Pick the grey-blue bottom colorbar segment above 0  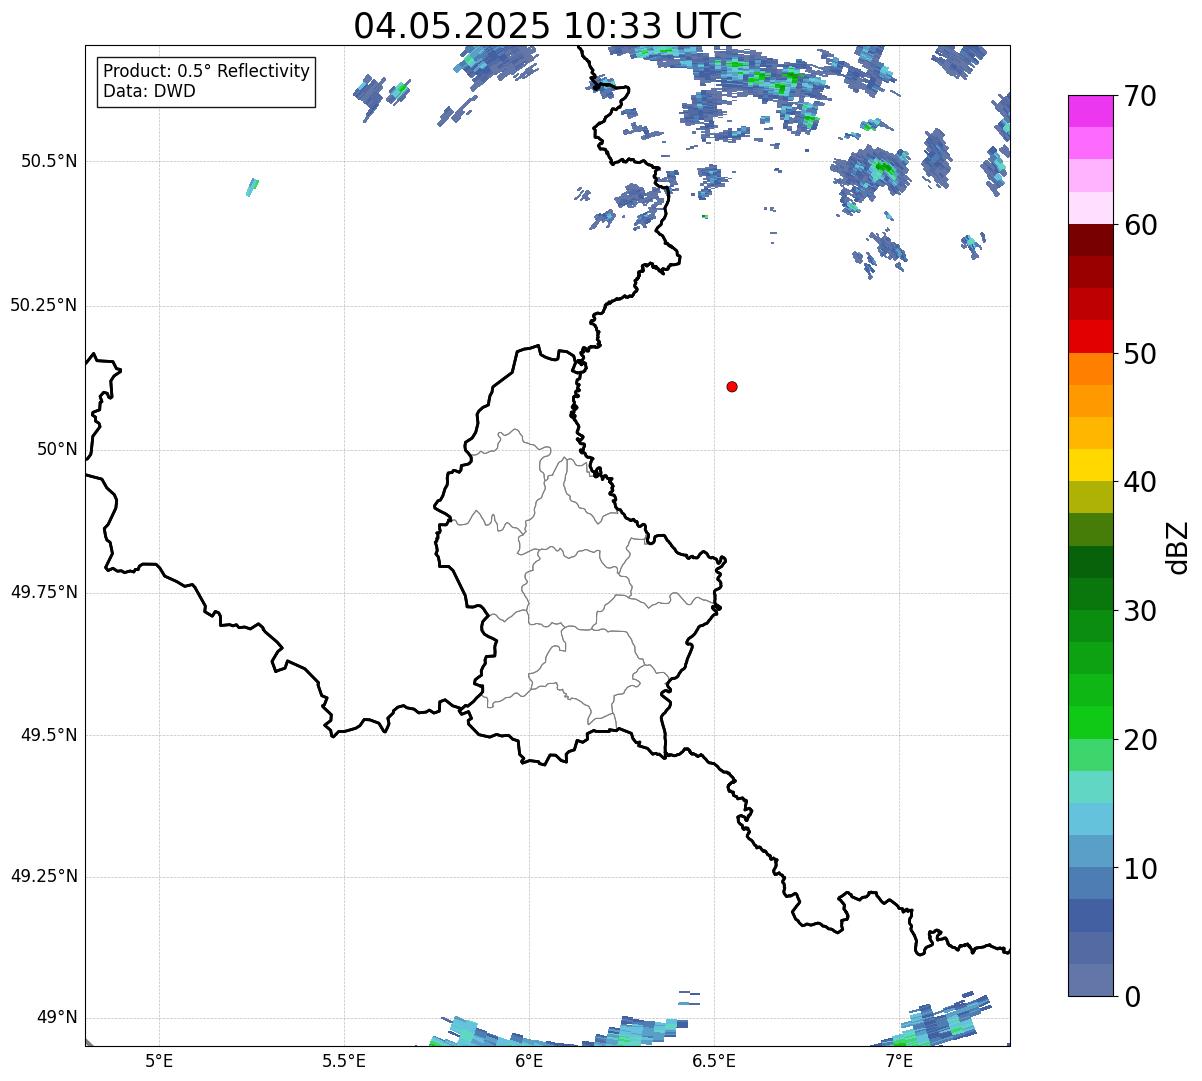coord(1091,980)
